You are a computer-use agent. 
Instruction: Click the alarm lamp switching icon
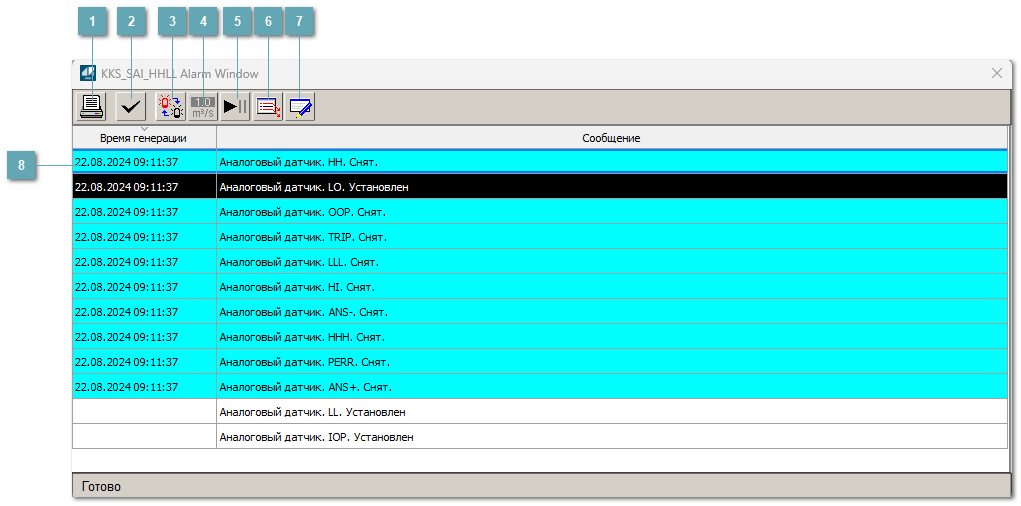pos(171,106)
